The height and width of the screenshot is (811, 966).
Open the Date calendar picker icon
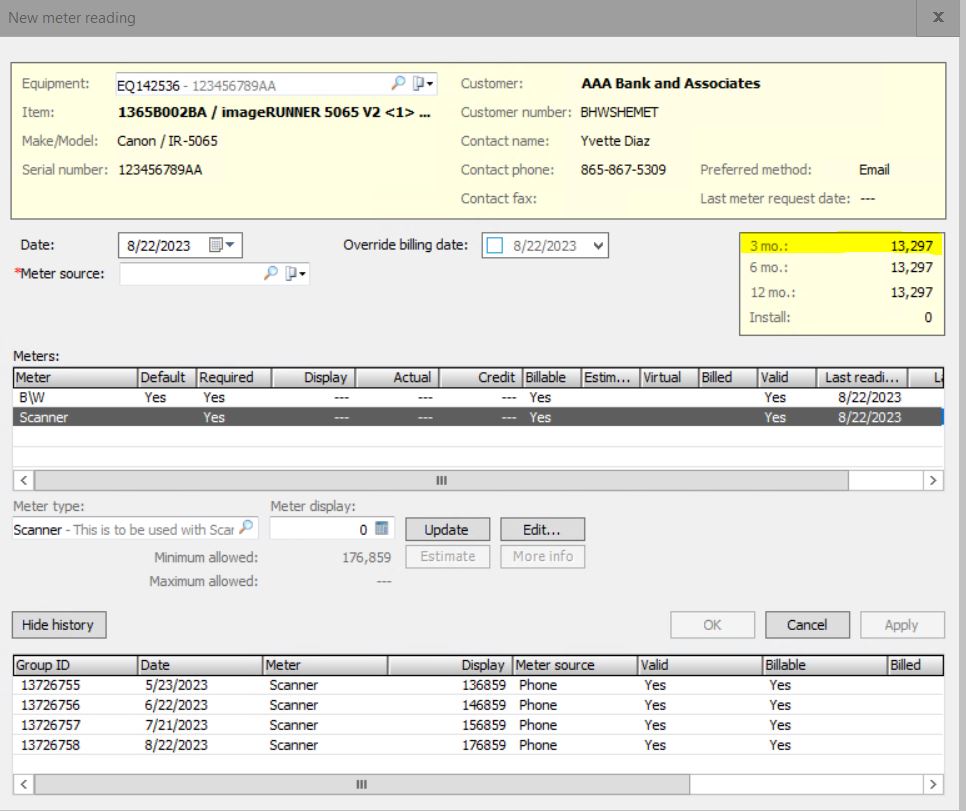[x=216, y=245]
